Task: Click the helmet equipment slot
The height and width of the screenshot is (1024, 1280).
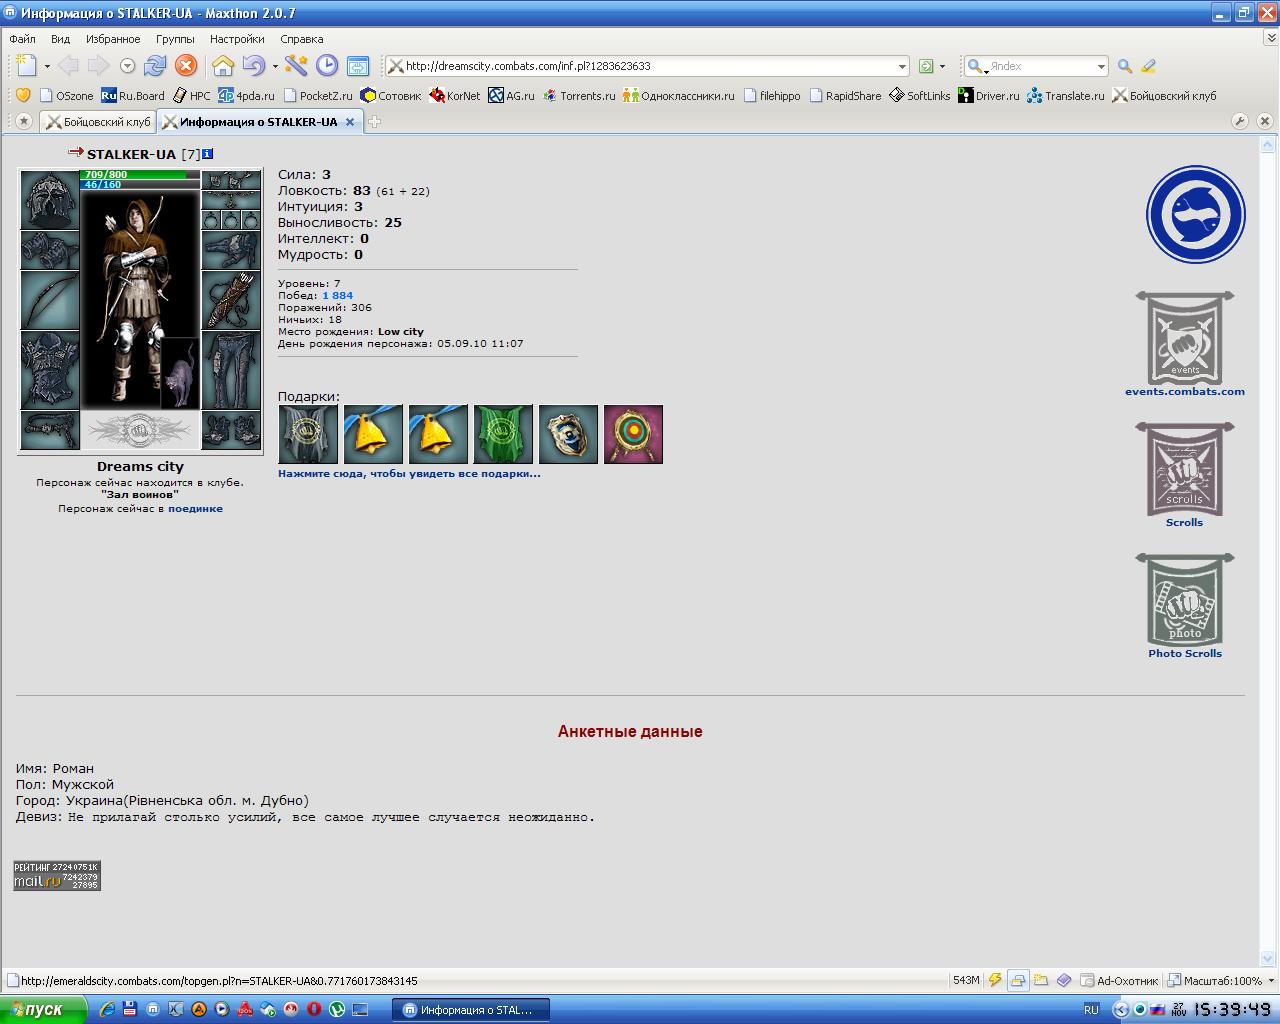Action: (x=50, y=200)
